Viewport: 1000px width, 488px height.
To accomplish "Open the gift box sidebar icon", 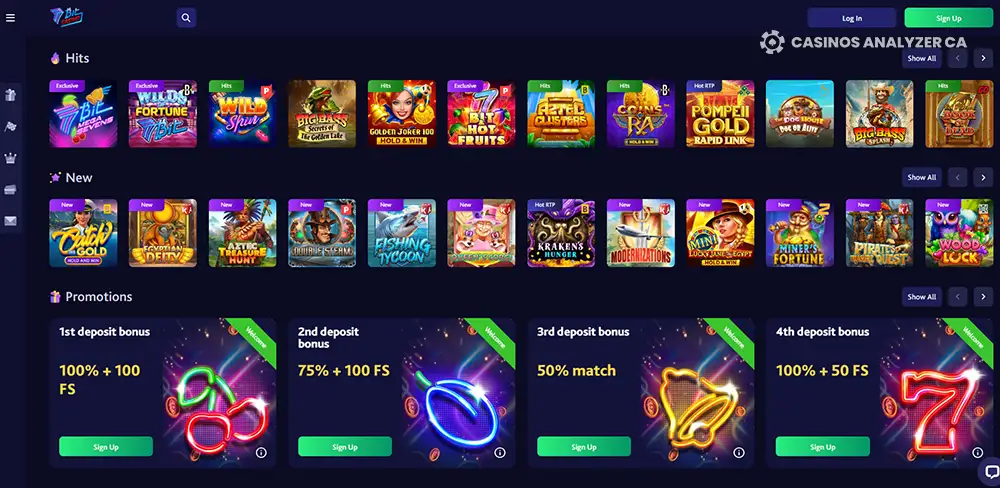I will point(10,95).
